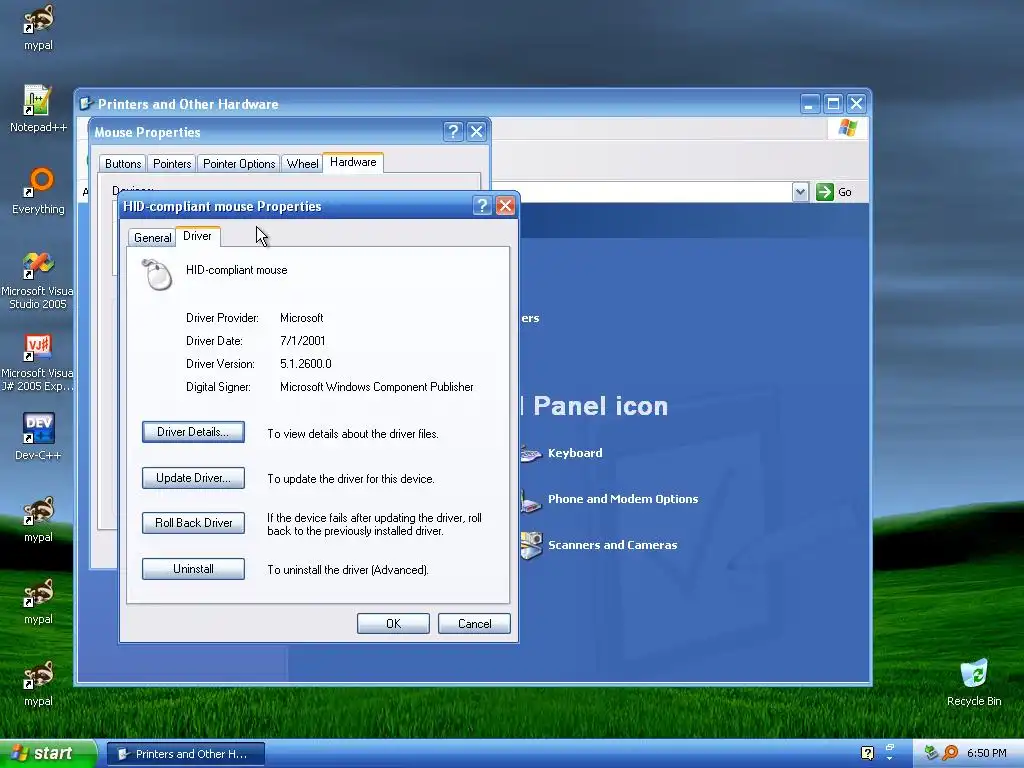
Task: Cancel the HID-compliant mouse Properties dialog
Action: pyautogui.click(x=474, y=624)
